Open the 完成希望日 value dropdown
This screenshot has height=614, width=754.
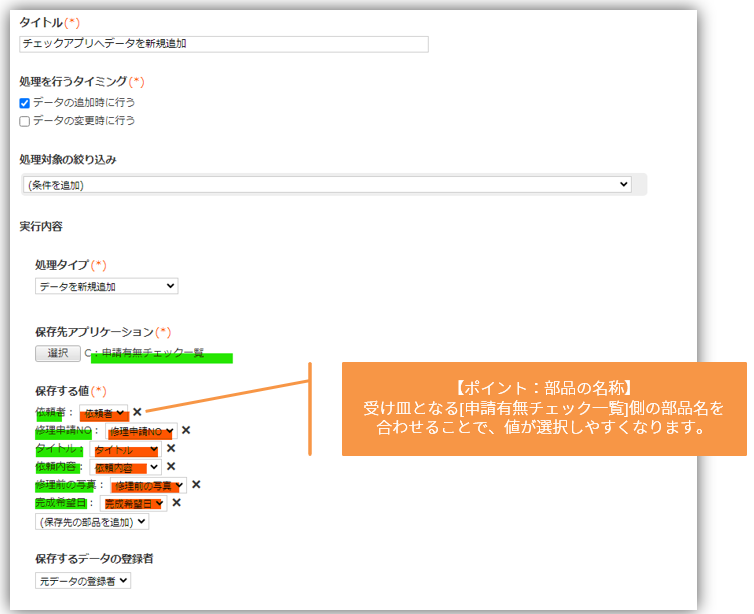(133, 503)
